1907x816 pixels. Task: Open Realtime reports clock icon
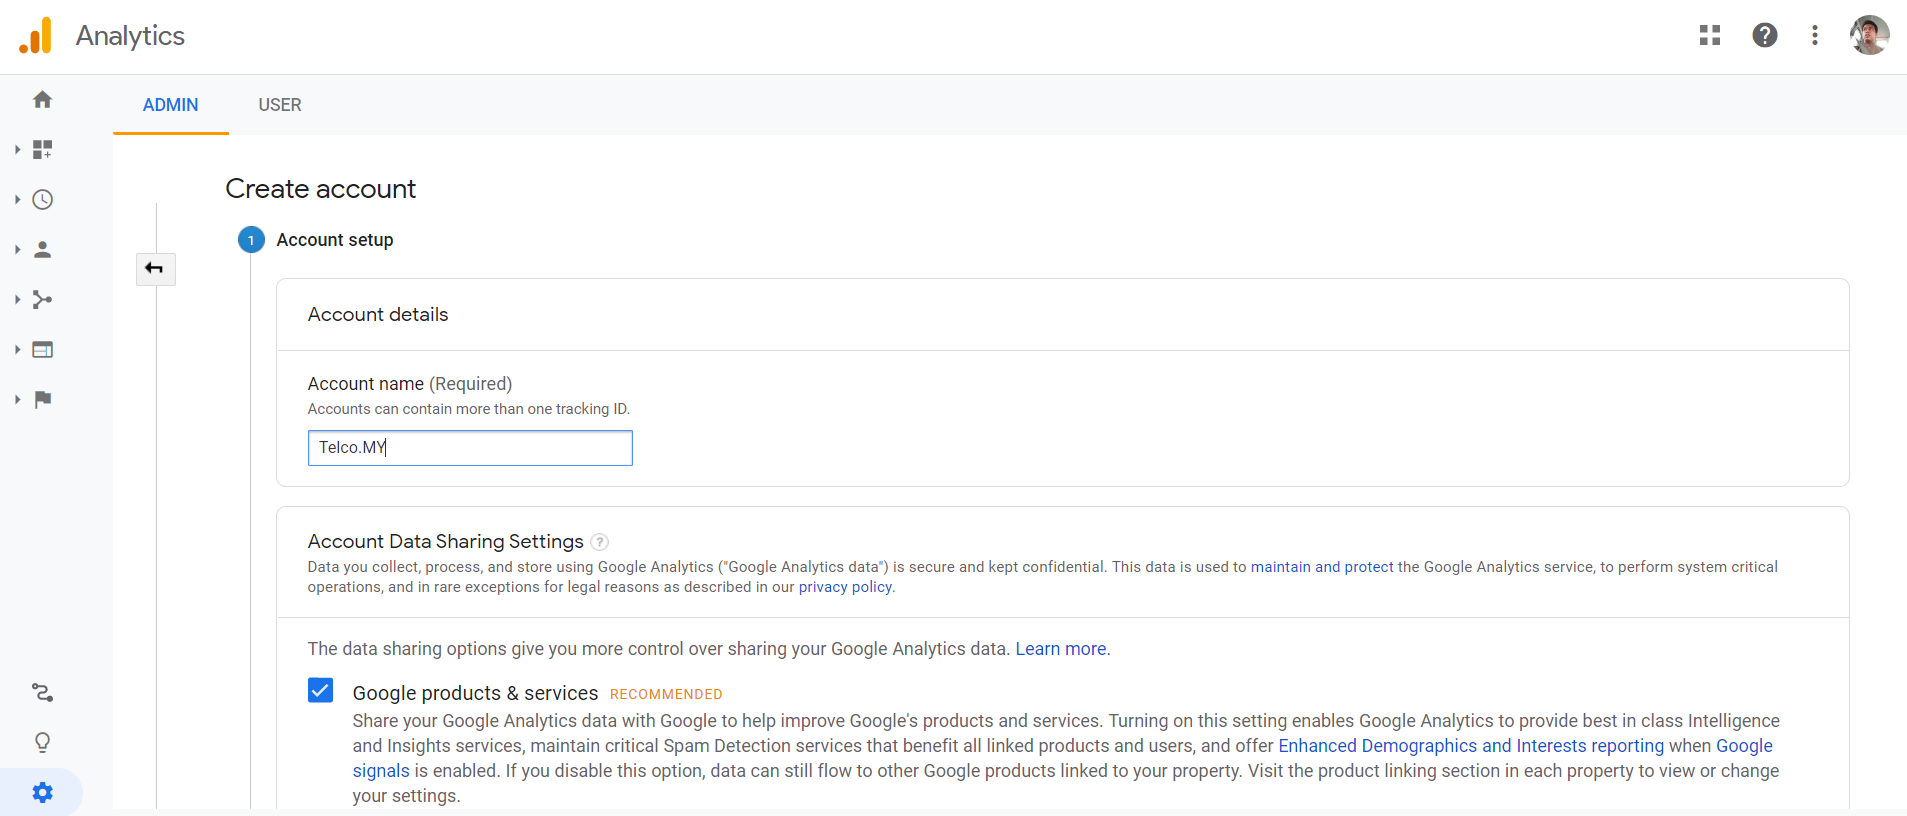[42, 200]
